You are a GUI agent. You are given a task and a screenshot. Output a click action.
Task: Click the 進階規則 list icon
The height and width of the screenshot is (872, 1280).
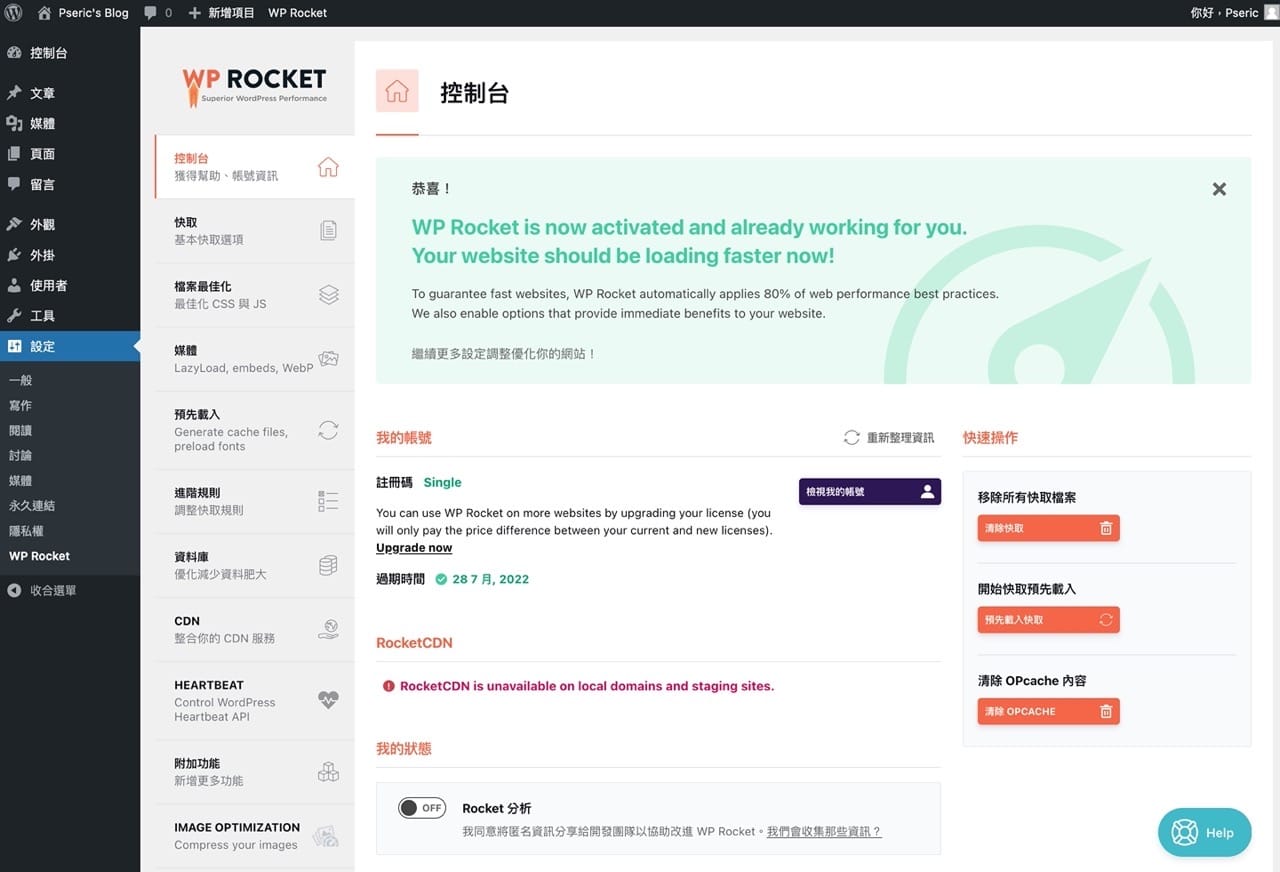[328, 501]
